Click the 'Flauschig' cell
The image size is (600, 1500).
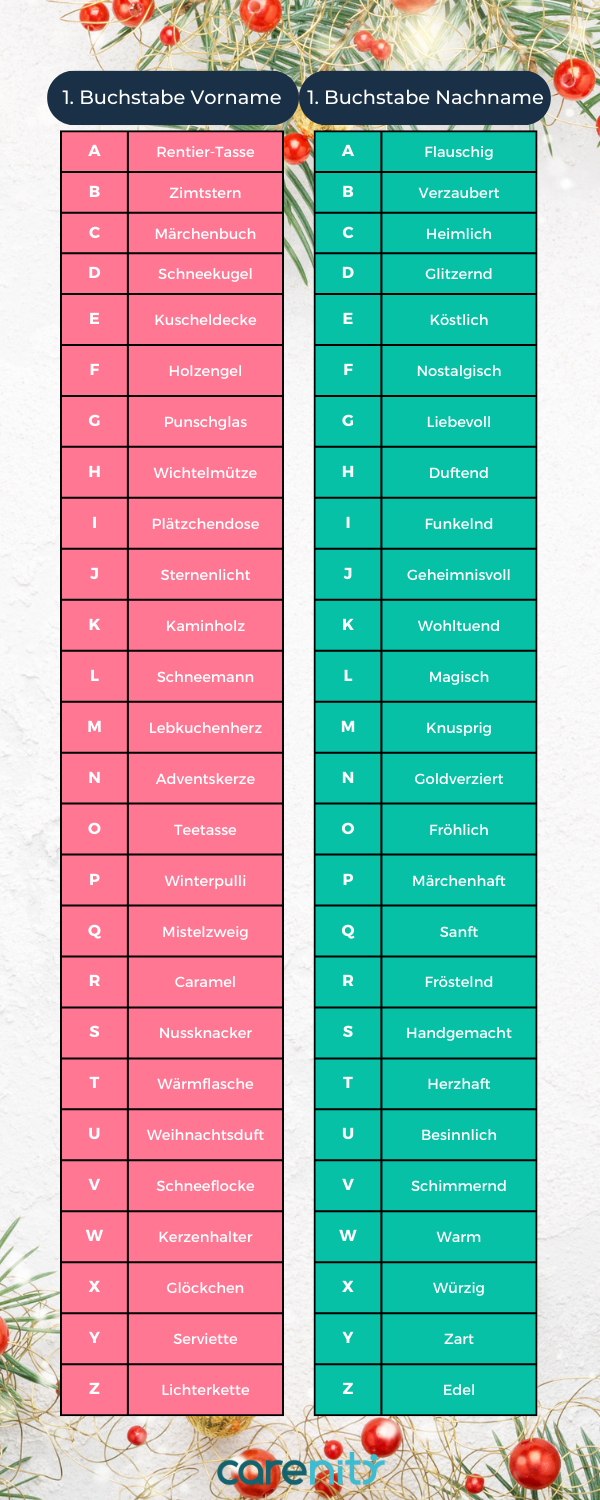click(458, 152)
